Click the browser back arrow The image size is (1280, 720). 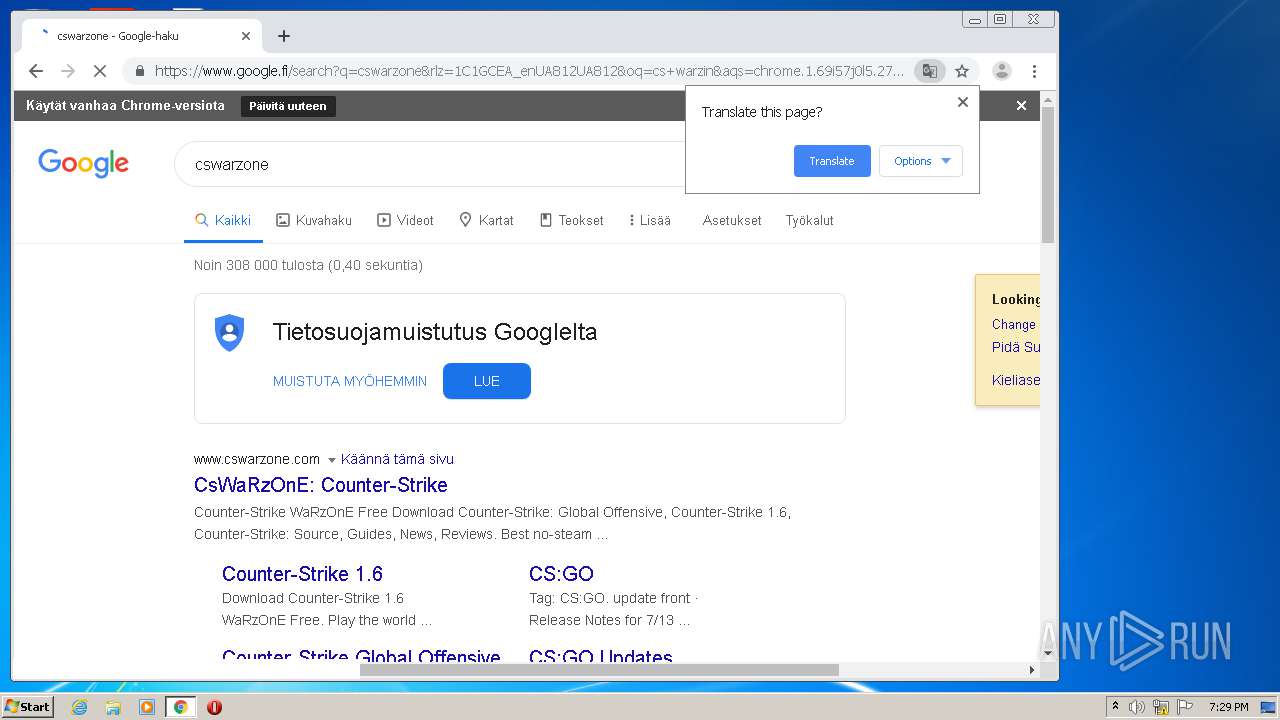[x=36, y=71]
